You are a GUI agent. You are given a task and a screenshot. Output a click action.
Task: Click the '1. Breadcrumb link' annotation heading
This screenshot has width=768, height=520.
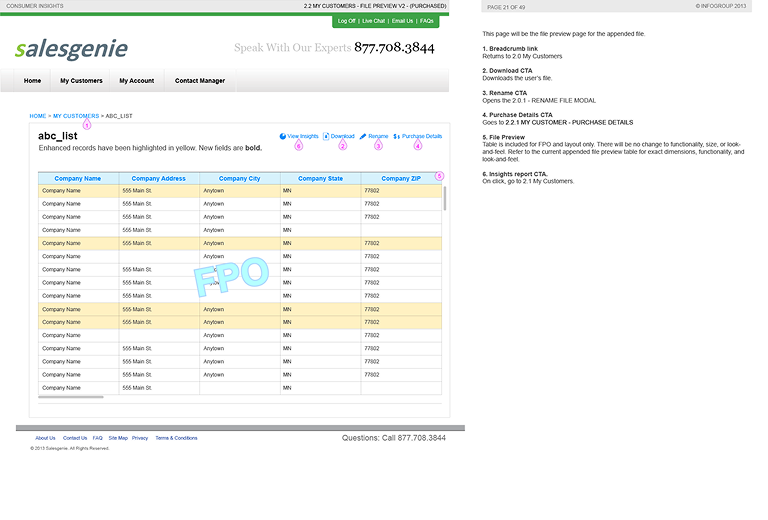click(x=510, y=49)
